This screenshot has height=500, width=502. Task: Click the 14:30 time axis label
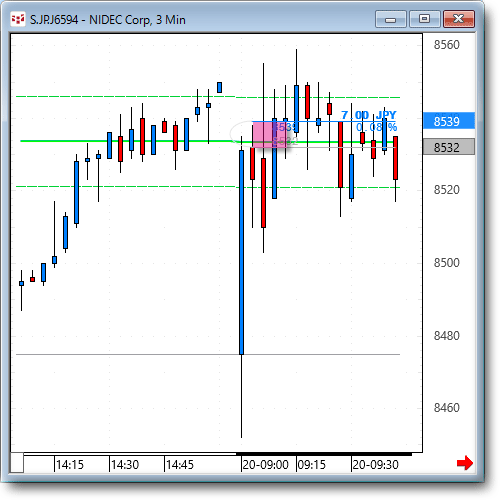[x=125, y=465]
